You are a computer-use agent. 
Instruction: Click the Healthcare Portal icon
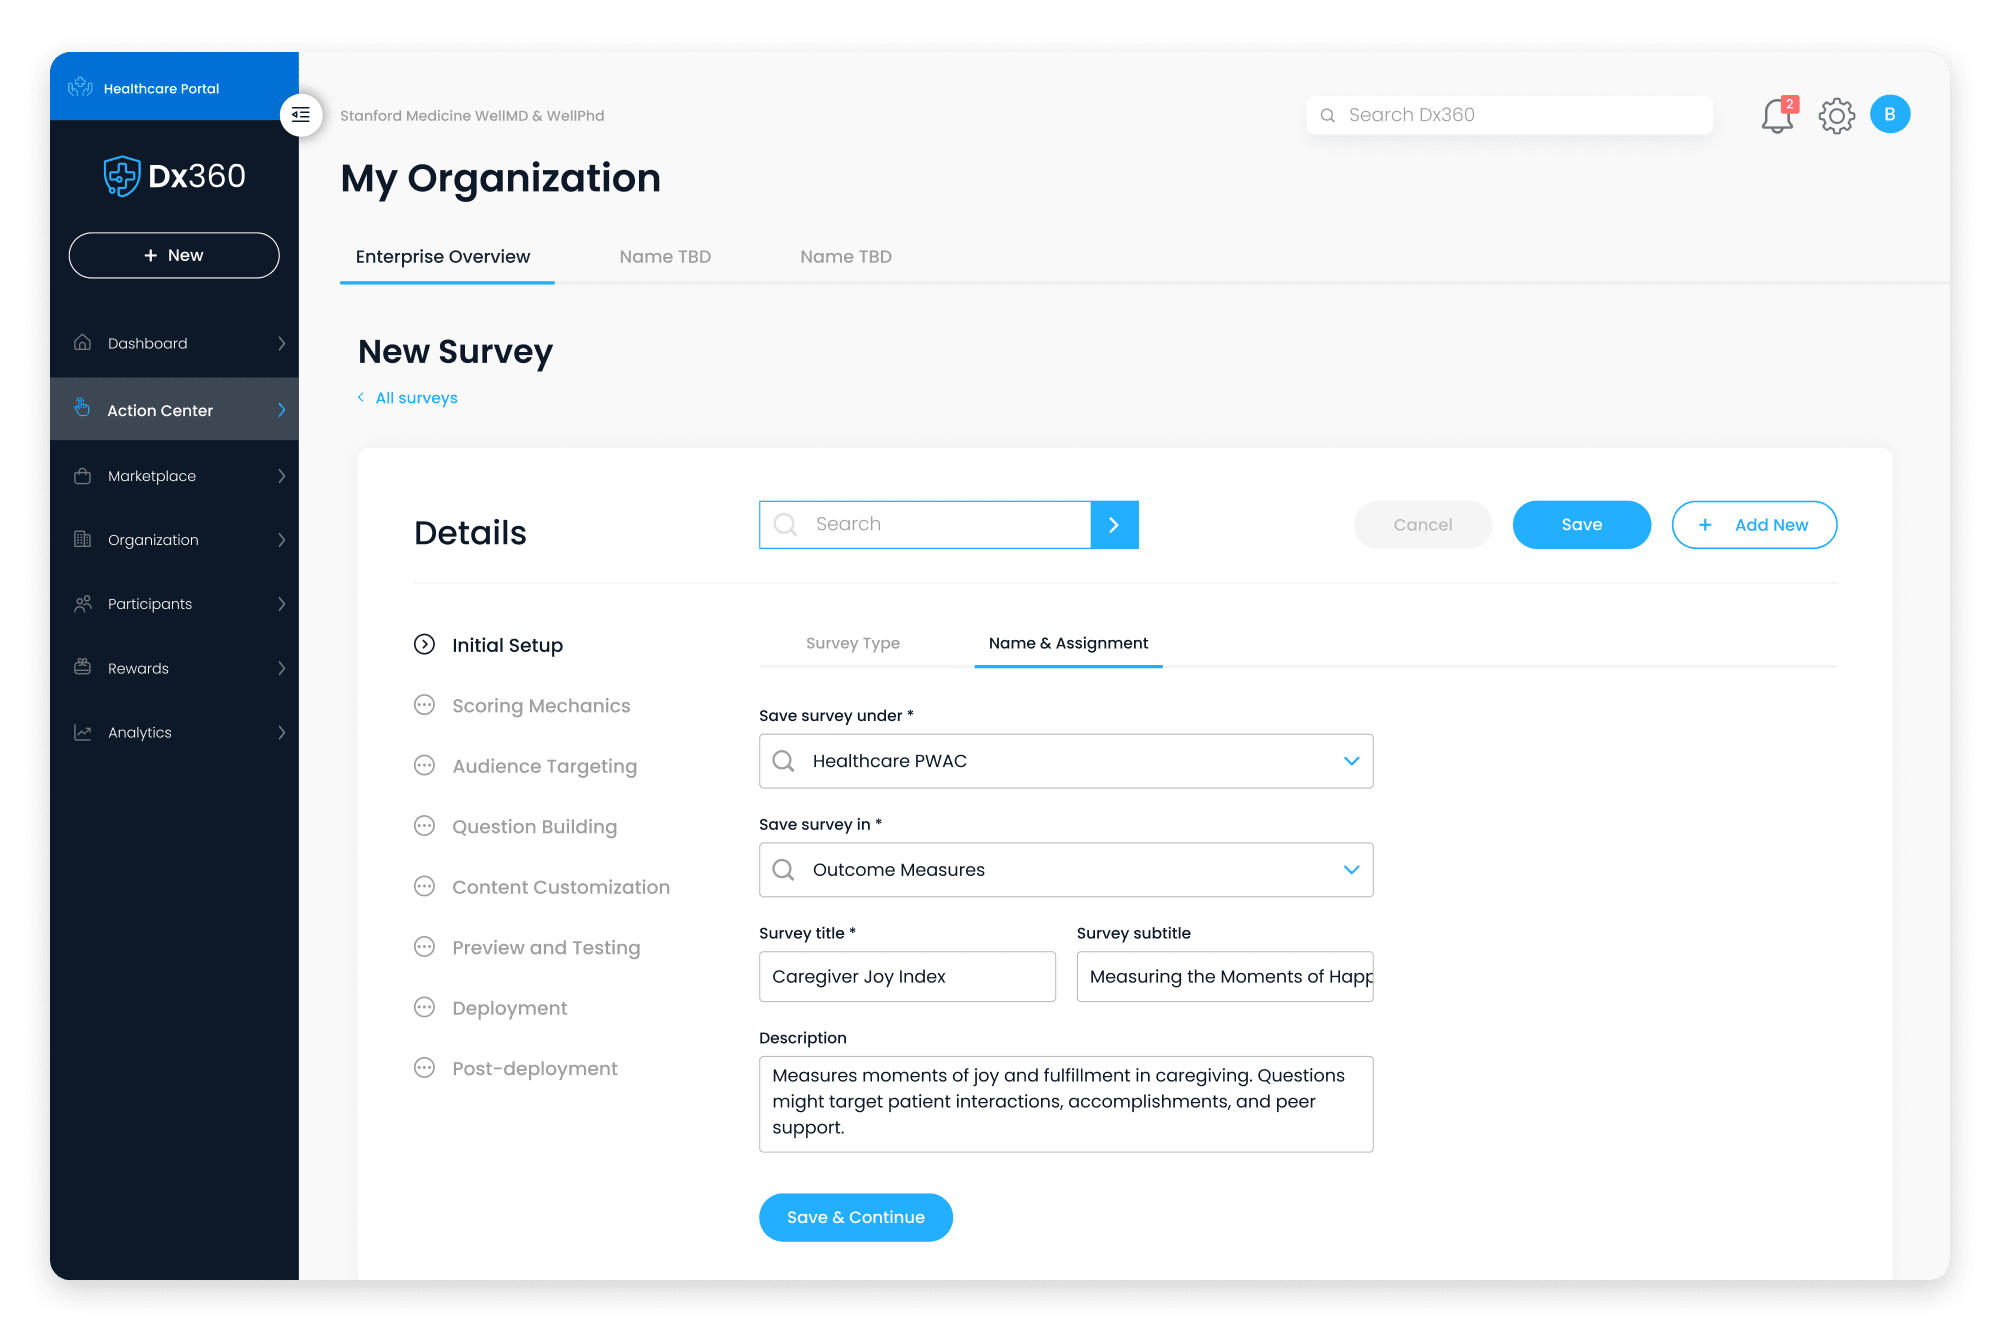tap(81, 88)
